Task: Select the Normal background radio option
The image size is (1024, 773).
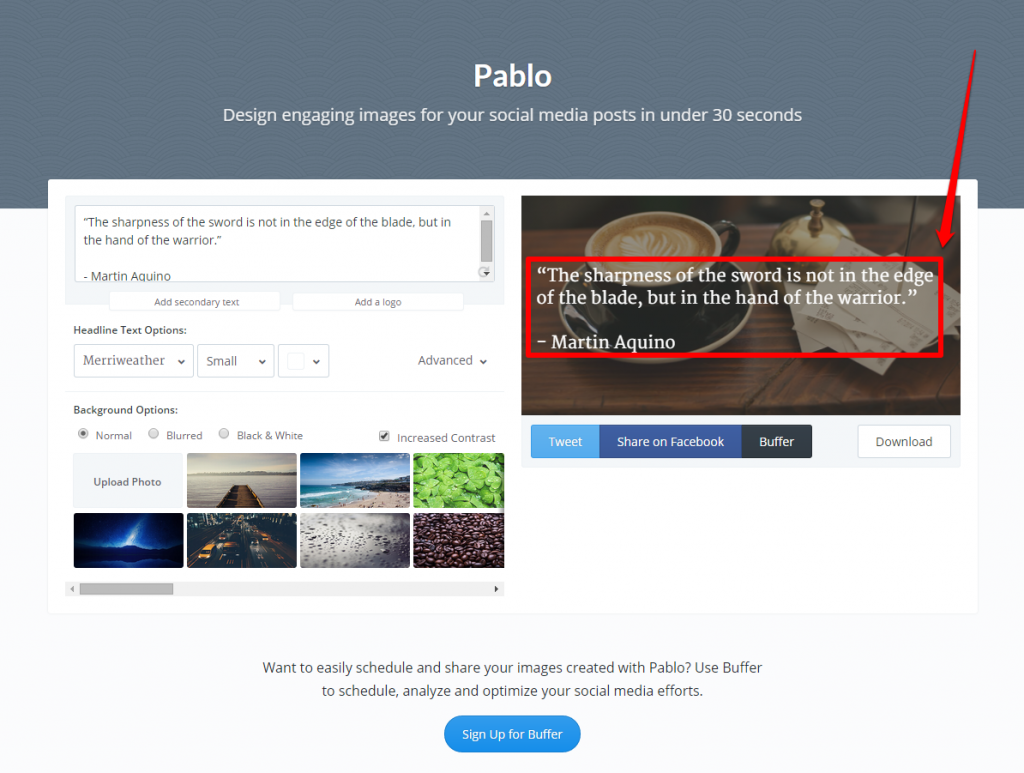Action: (83, 434)
